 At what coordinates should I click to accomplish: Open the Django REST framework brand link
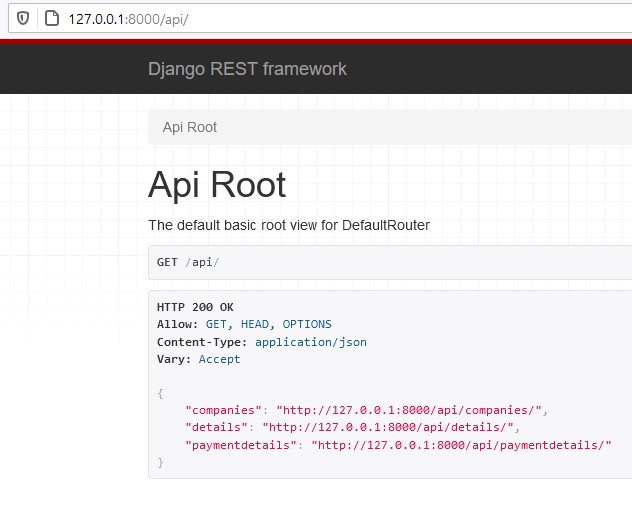click(247, 69)
